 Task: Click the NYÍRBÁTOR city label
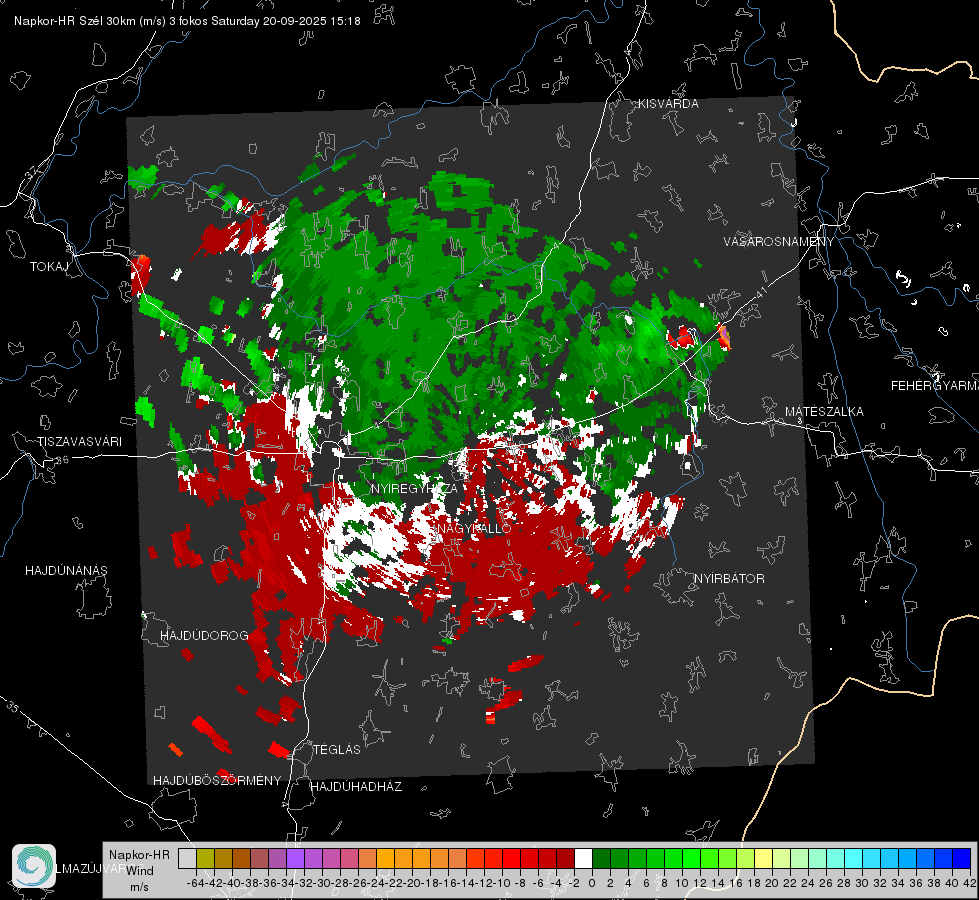tap(729, 578)
